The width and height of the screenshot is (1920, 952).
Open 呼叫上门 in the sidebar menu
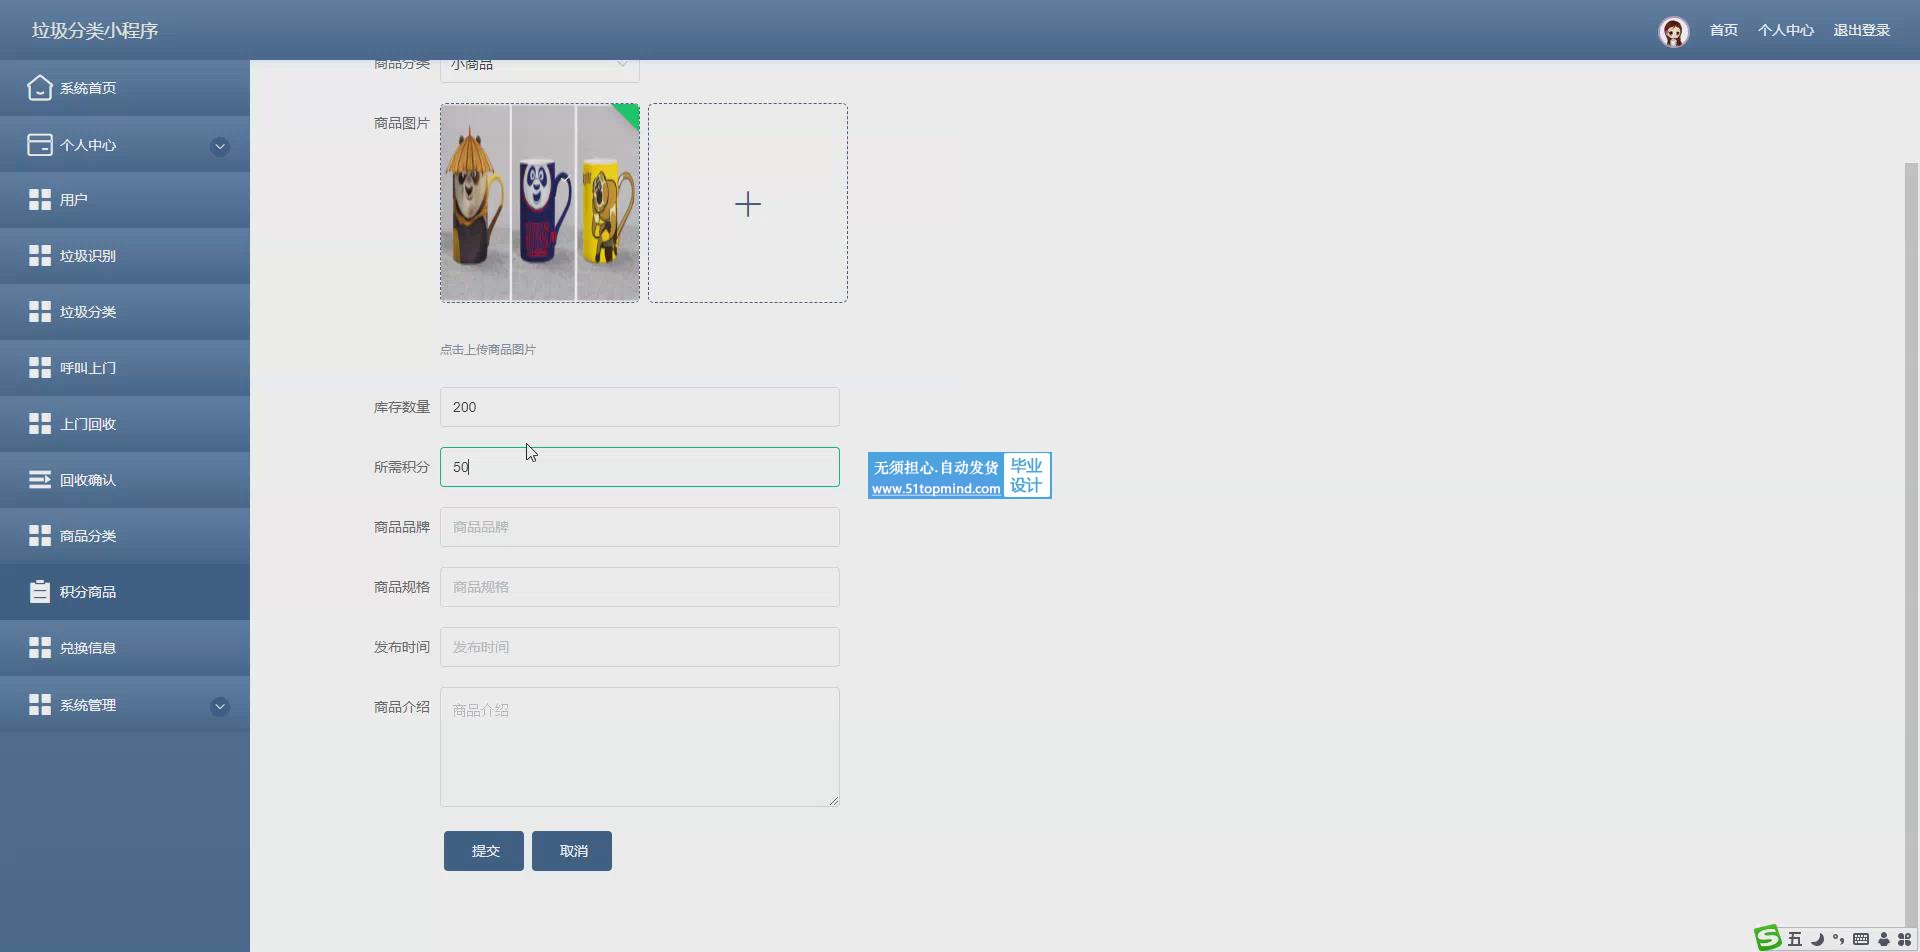point(88,368)
